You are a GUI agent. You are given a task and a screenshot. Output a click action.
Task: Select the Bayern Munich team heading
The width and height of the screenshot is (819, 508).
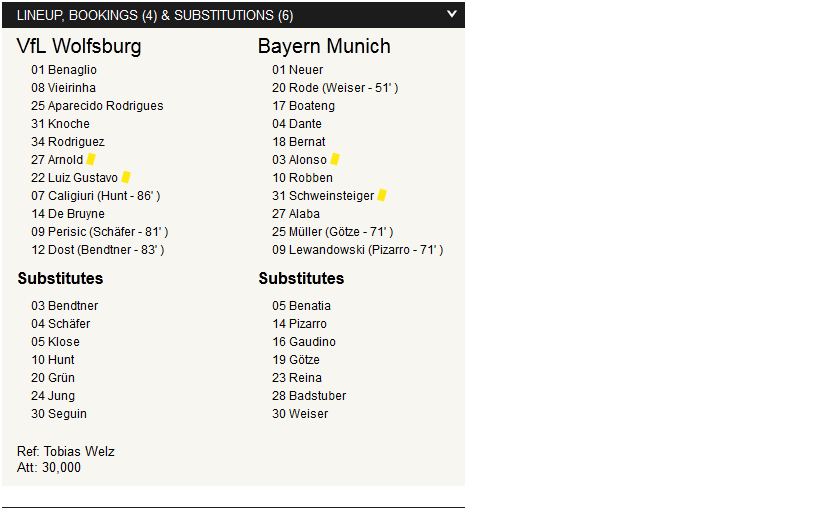tap(324, 46)
